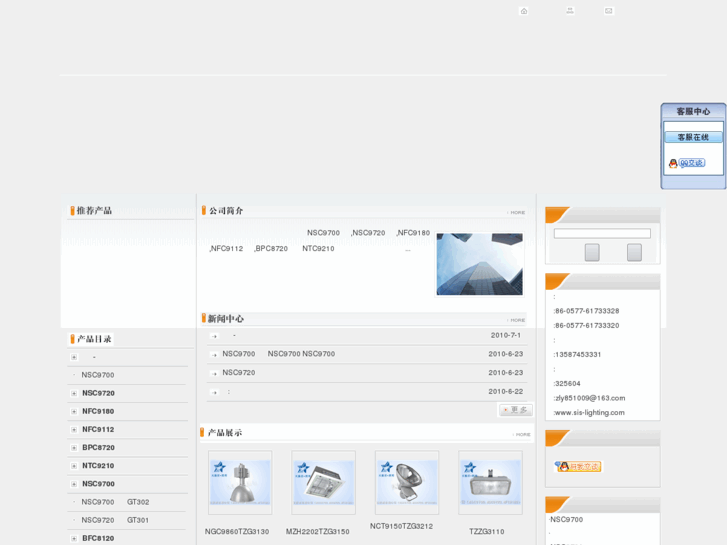Expand the NTC9210 category node
727x545 pixels.
74,466
